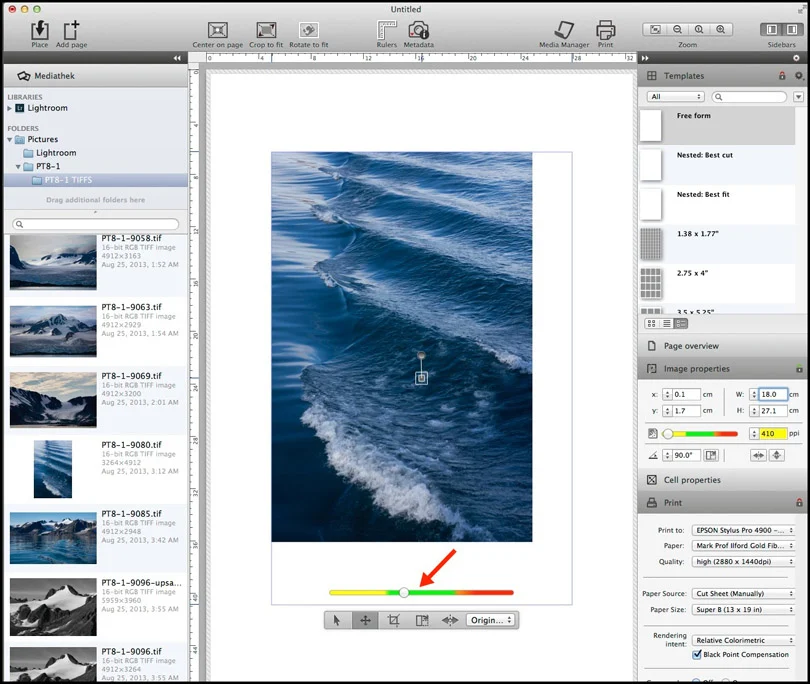Click the Print toolbar icon

(x=605, y=30)
